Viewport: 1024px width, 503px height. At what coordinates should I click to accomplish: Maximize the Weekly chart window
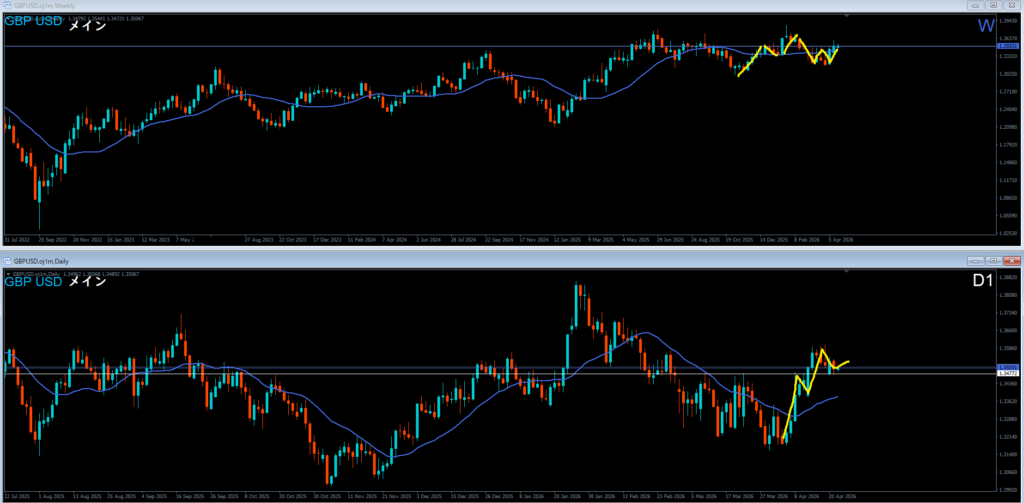[x=992, y=5]
